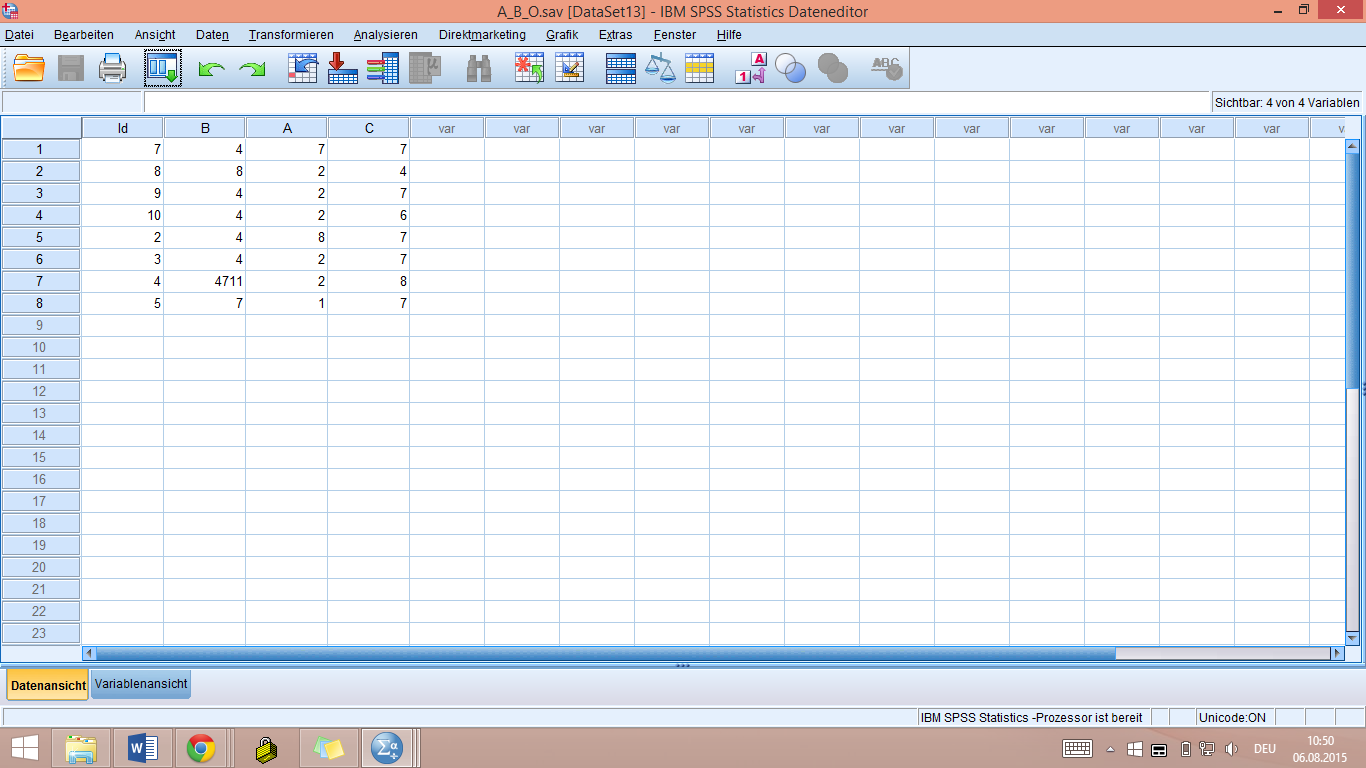Click the Go to Variable toolbar icon
This screenshot has height=768, width=1366.
coord(343,68)
